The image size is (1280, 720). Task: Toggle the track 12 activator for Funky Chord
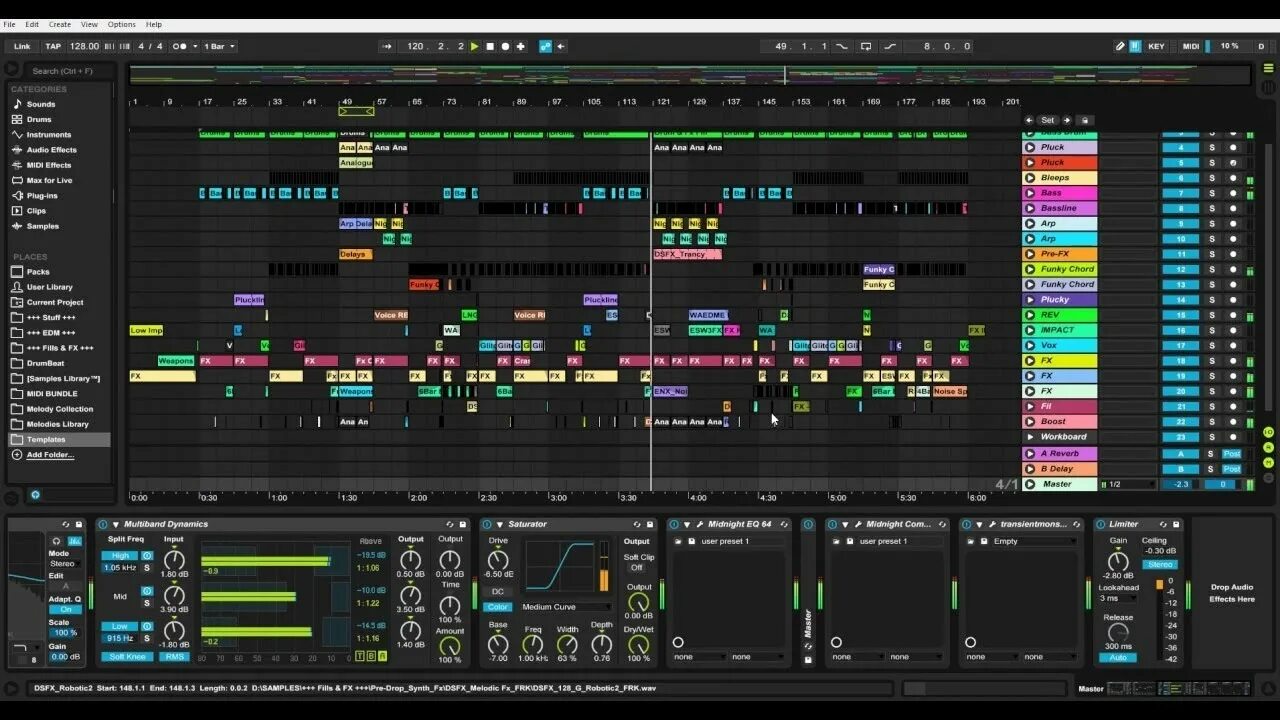(1180, 269)
